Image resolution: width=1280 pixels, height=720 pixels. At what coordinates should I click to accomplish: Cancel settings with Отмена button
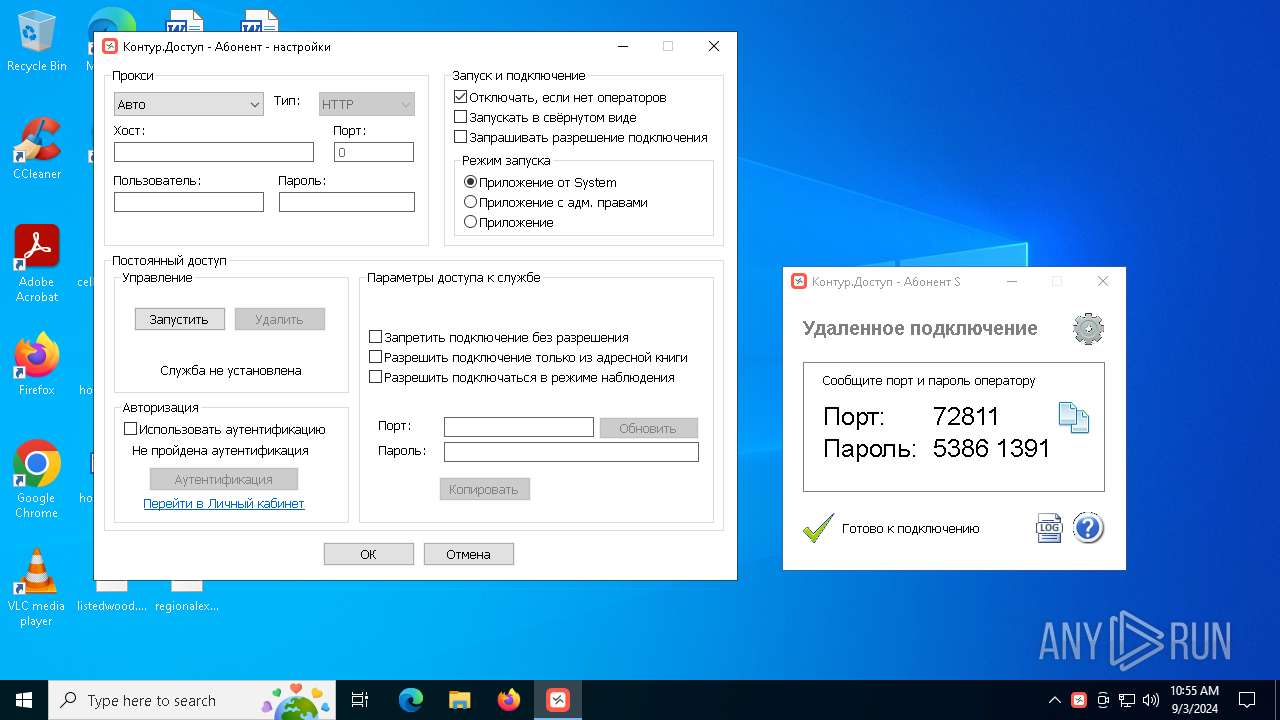point(469,554)
